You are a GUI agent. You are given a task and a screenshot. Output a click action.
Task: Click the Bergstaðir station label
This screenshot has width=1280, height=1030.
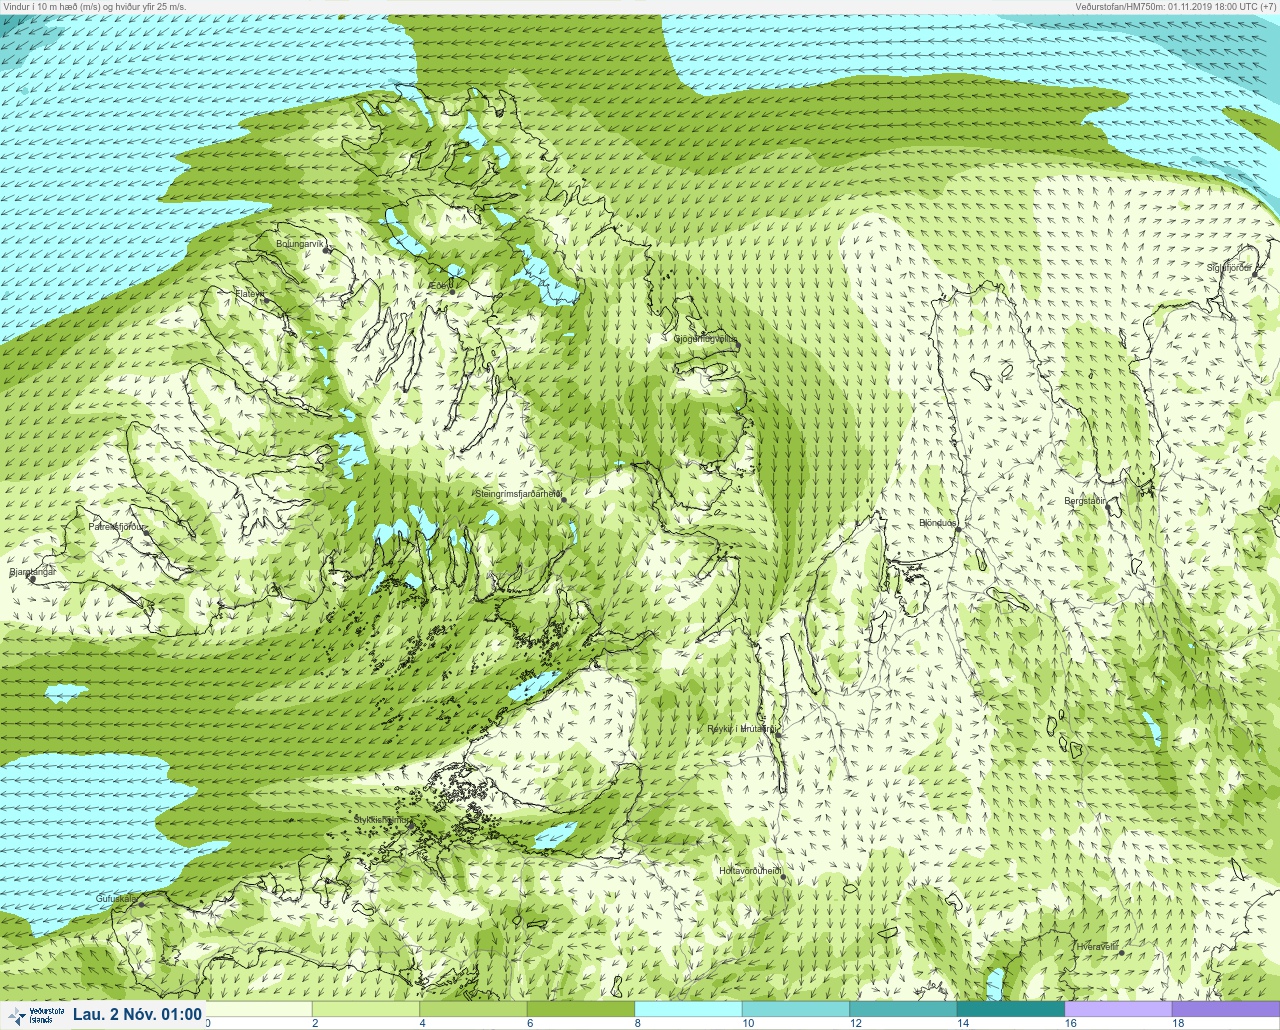point(1085,501)
